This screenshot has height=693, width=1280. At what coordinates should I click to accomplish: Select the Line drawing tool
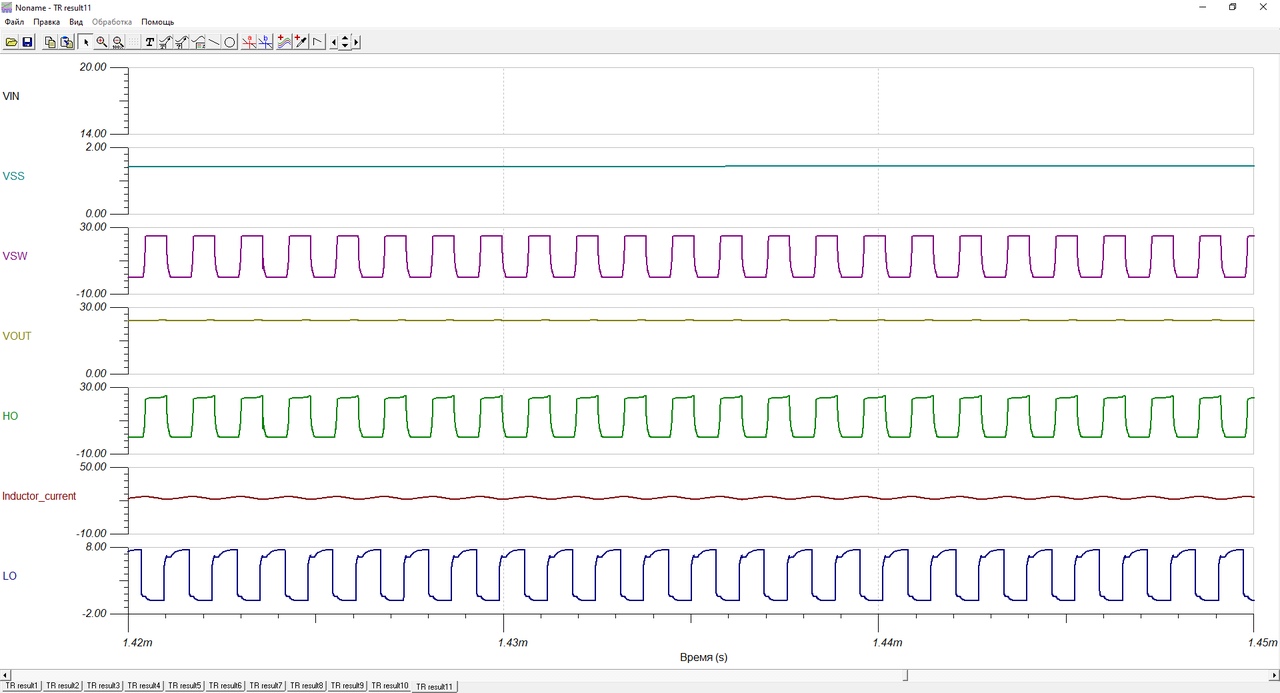click(214, 42)
